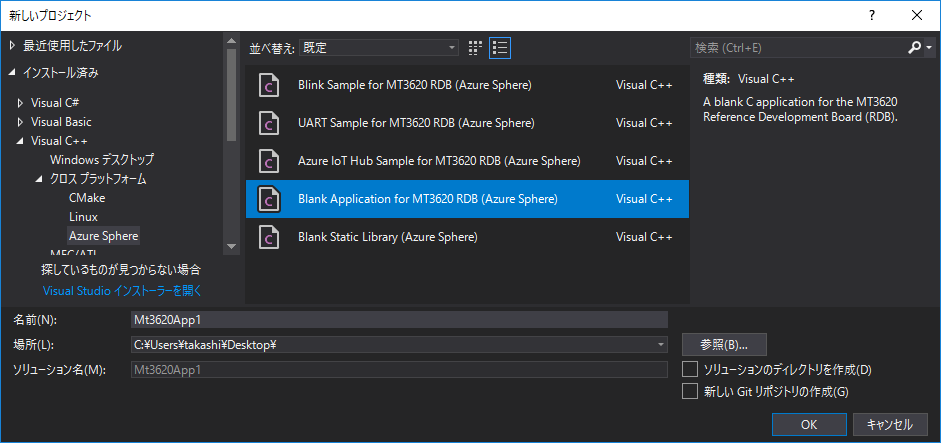Open the location path dropdown
This screenshot has width=941, height=443.
[661, 345]
